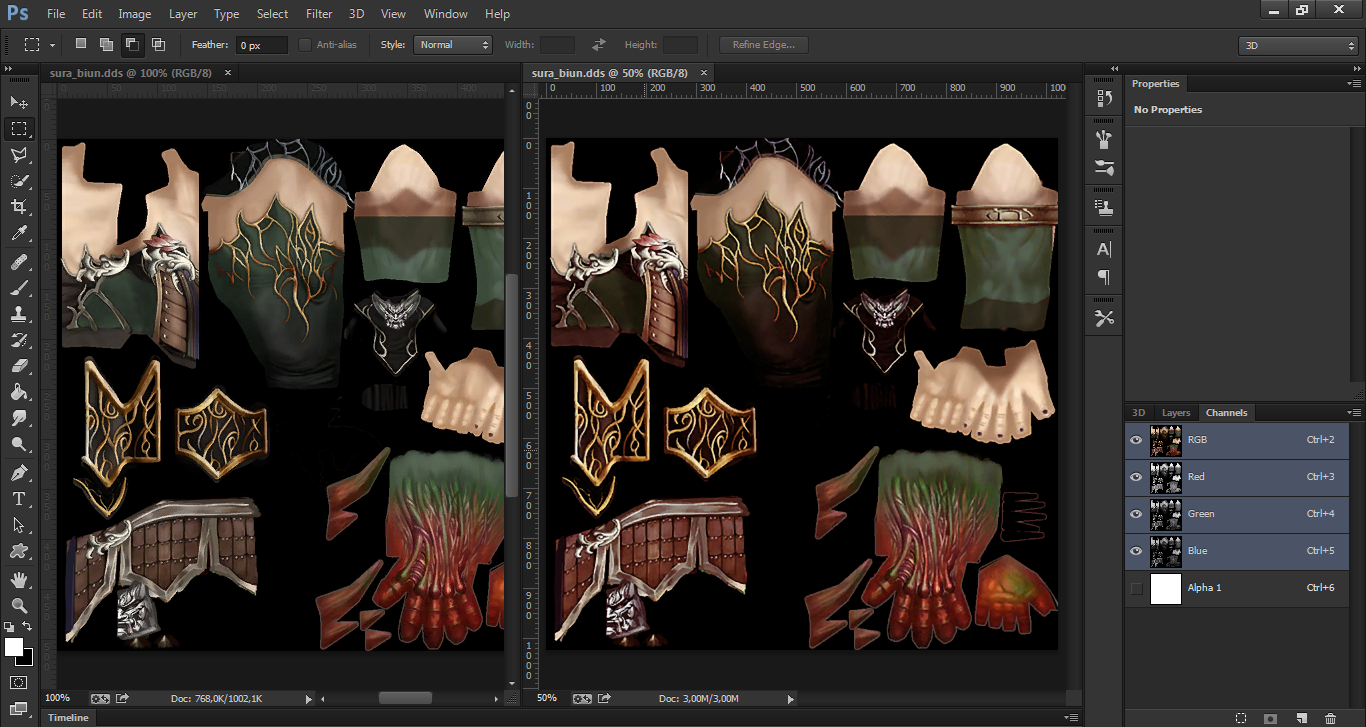
Task: Select the Brush tool
Action: 19,288
